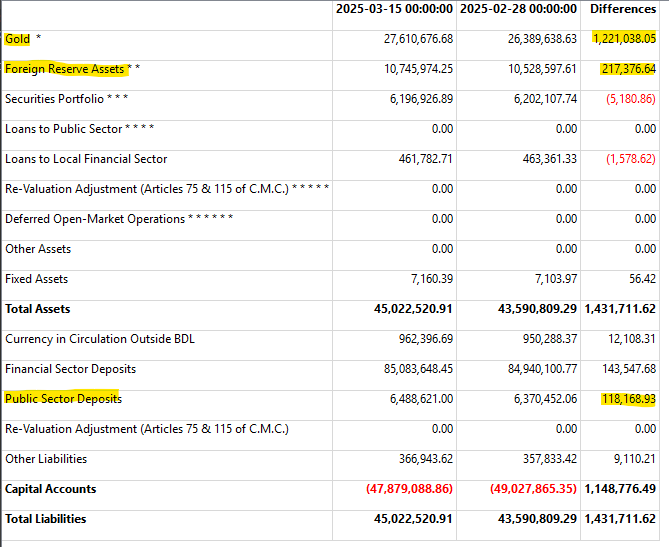Image resolution: width=669 pixels, height=547 pixels.
Task: Click difference 143,547.68
Action: tap(629, 369)
